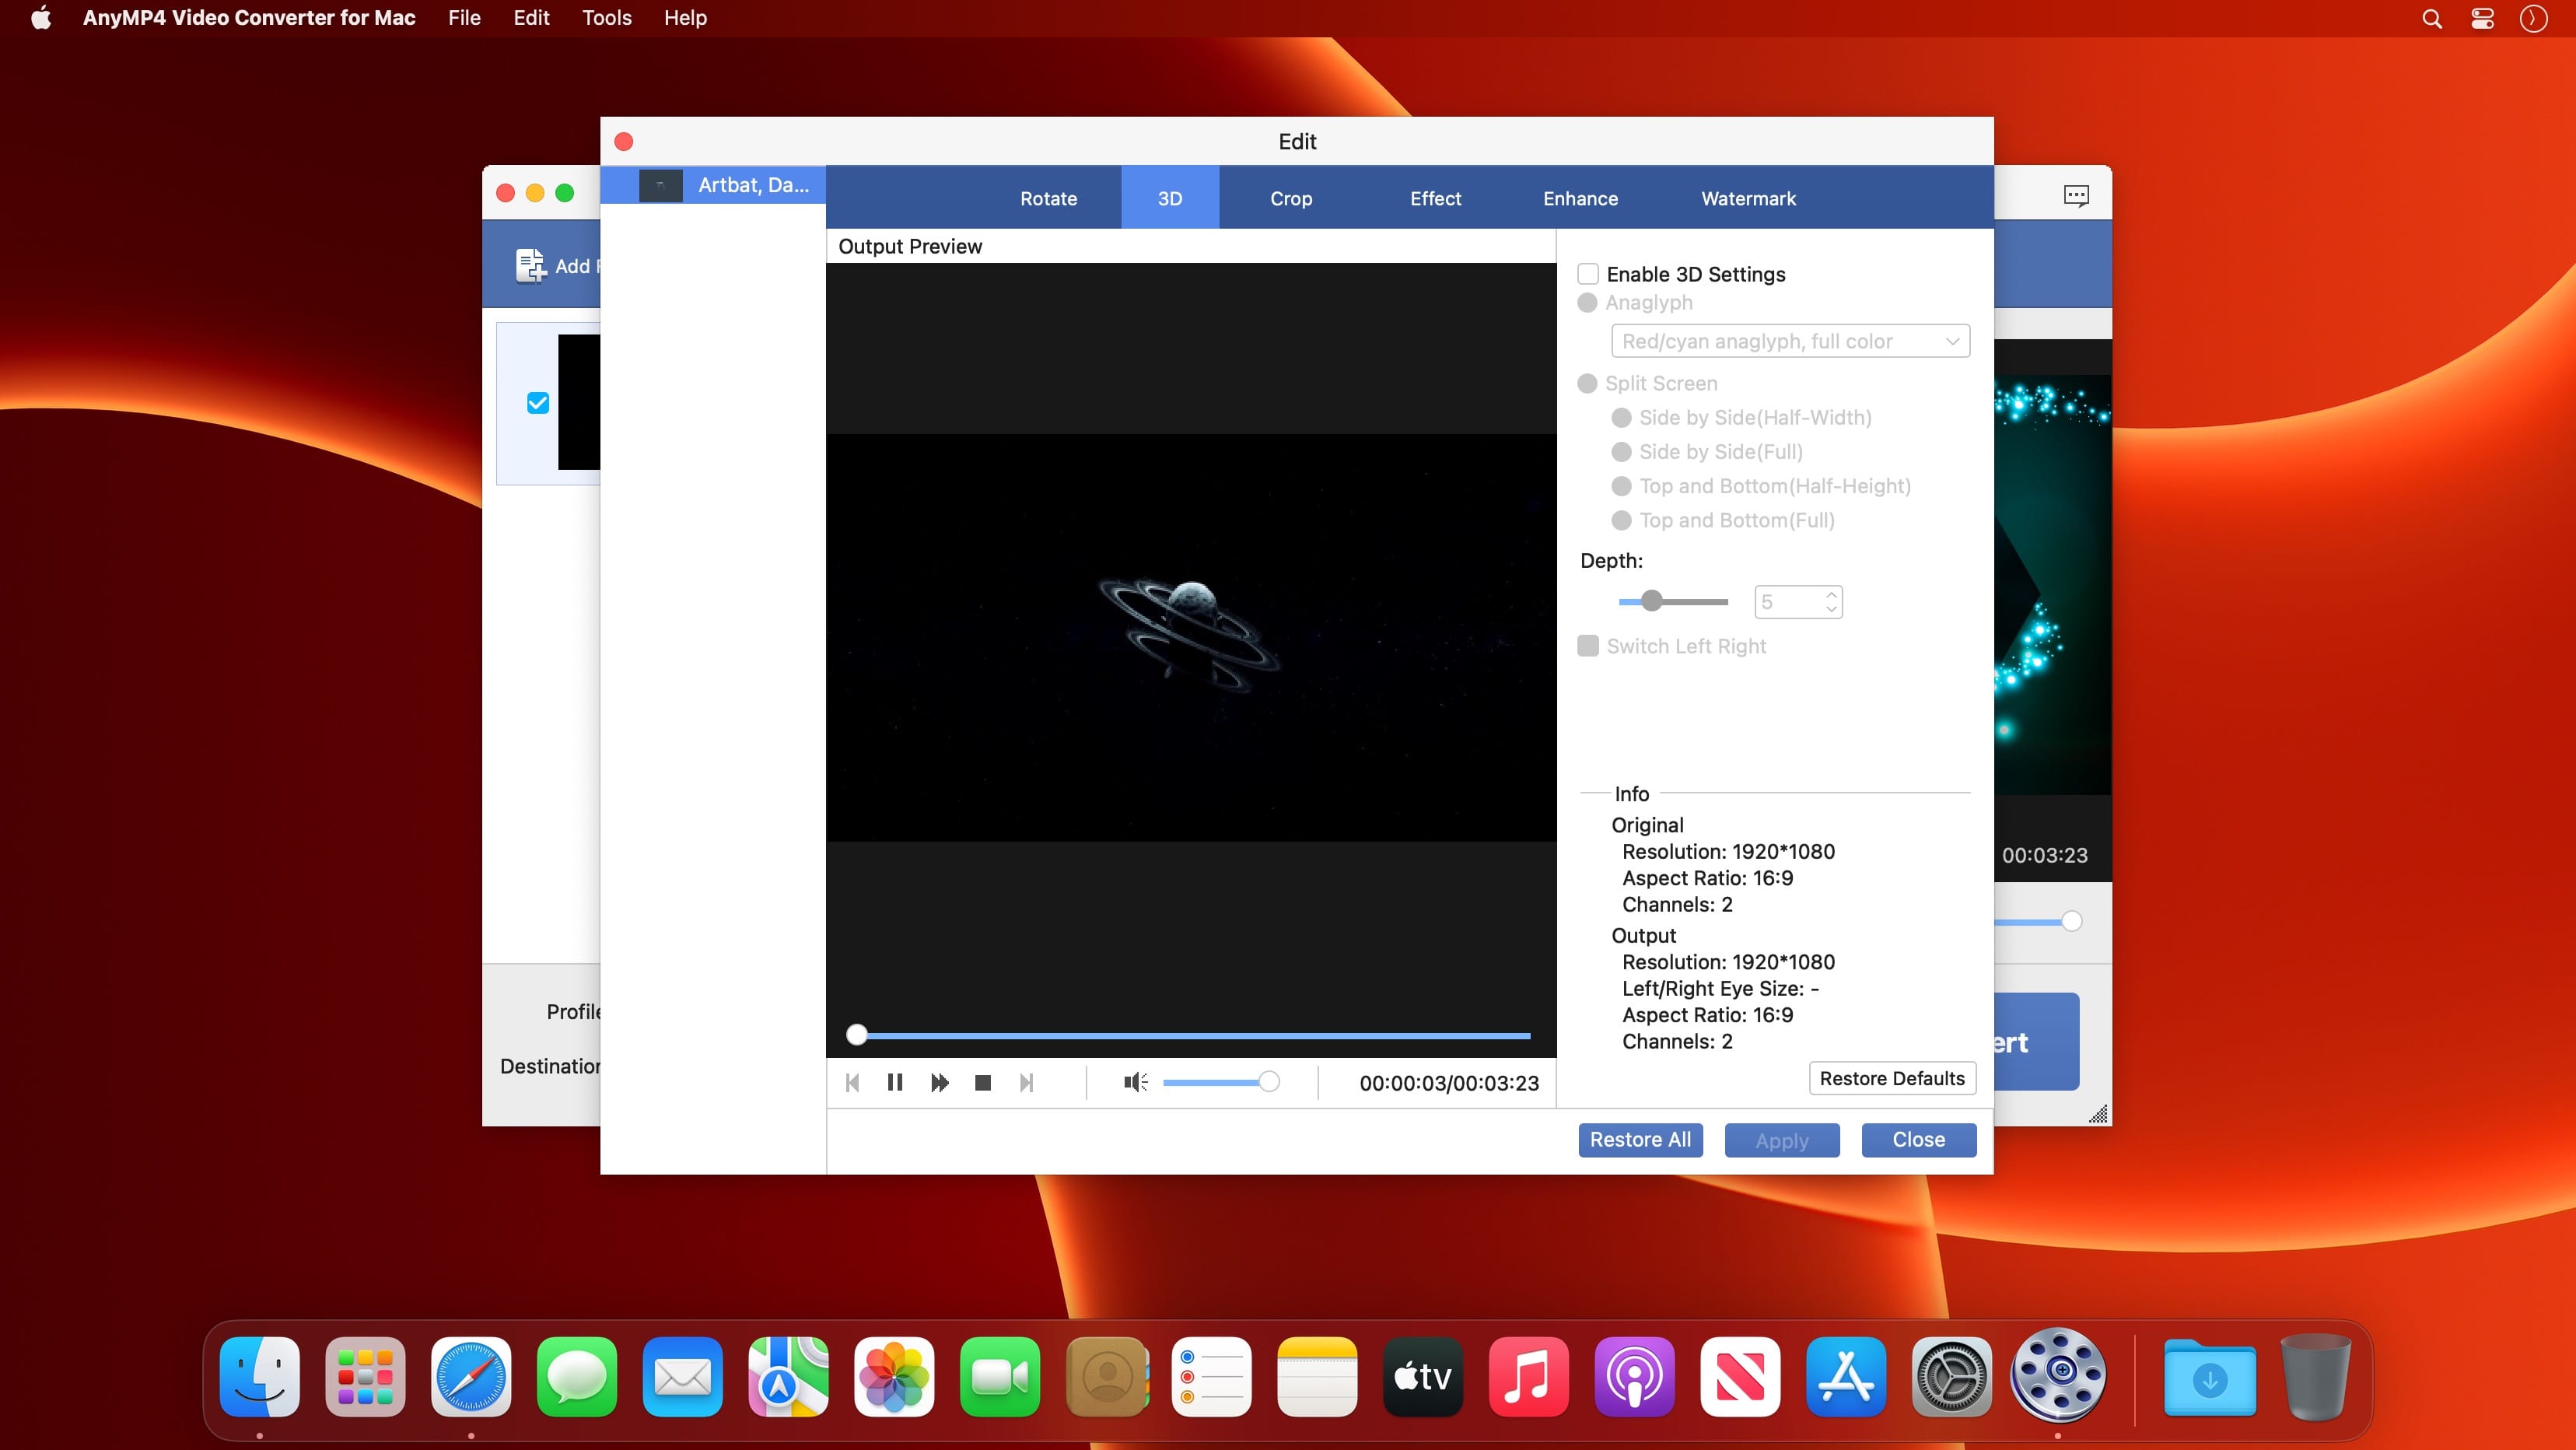Open the feedback chat bubble icon
Image resolution: width=2576 pixels, height=1450 pixels.
(x=2076, y=195)
